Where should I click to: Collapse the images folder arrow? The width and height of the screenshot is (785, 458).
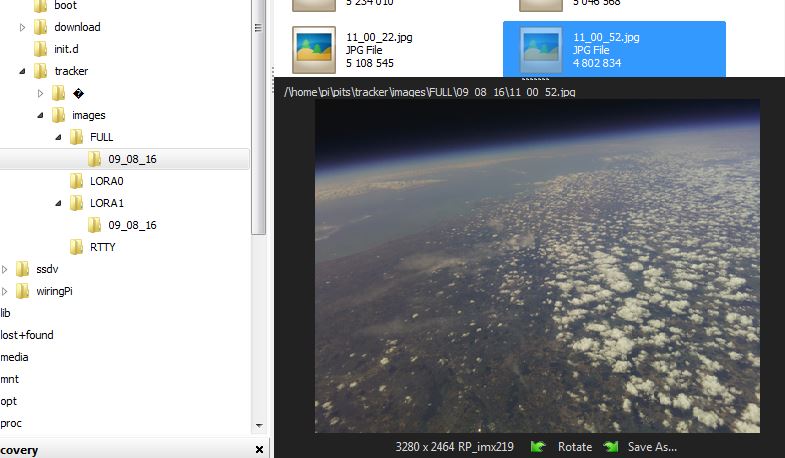[x=40, y=115]
